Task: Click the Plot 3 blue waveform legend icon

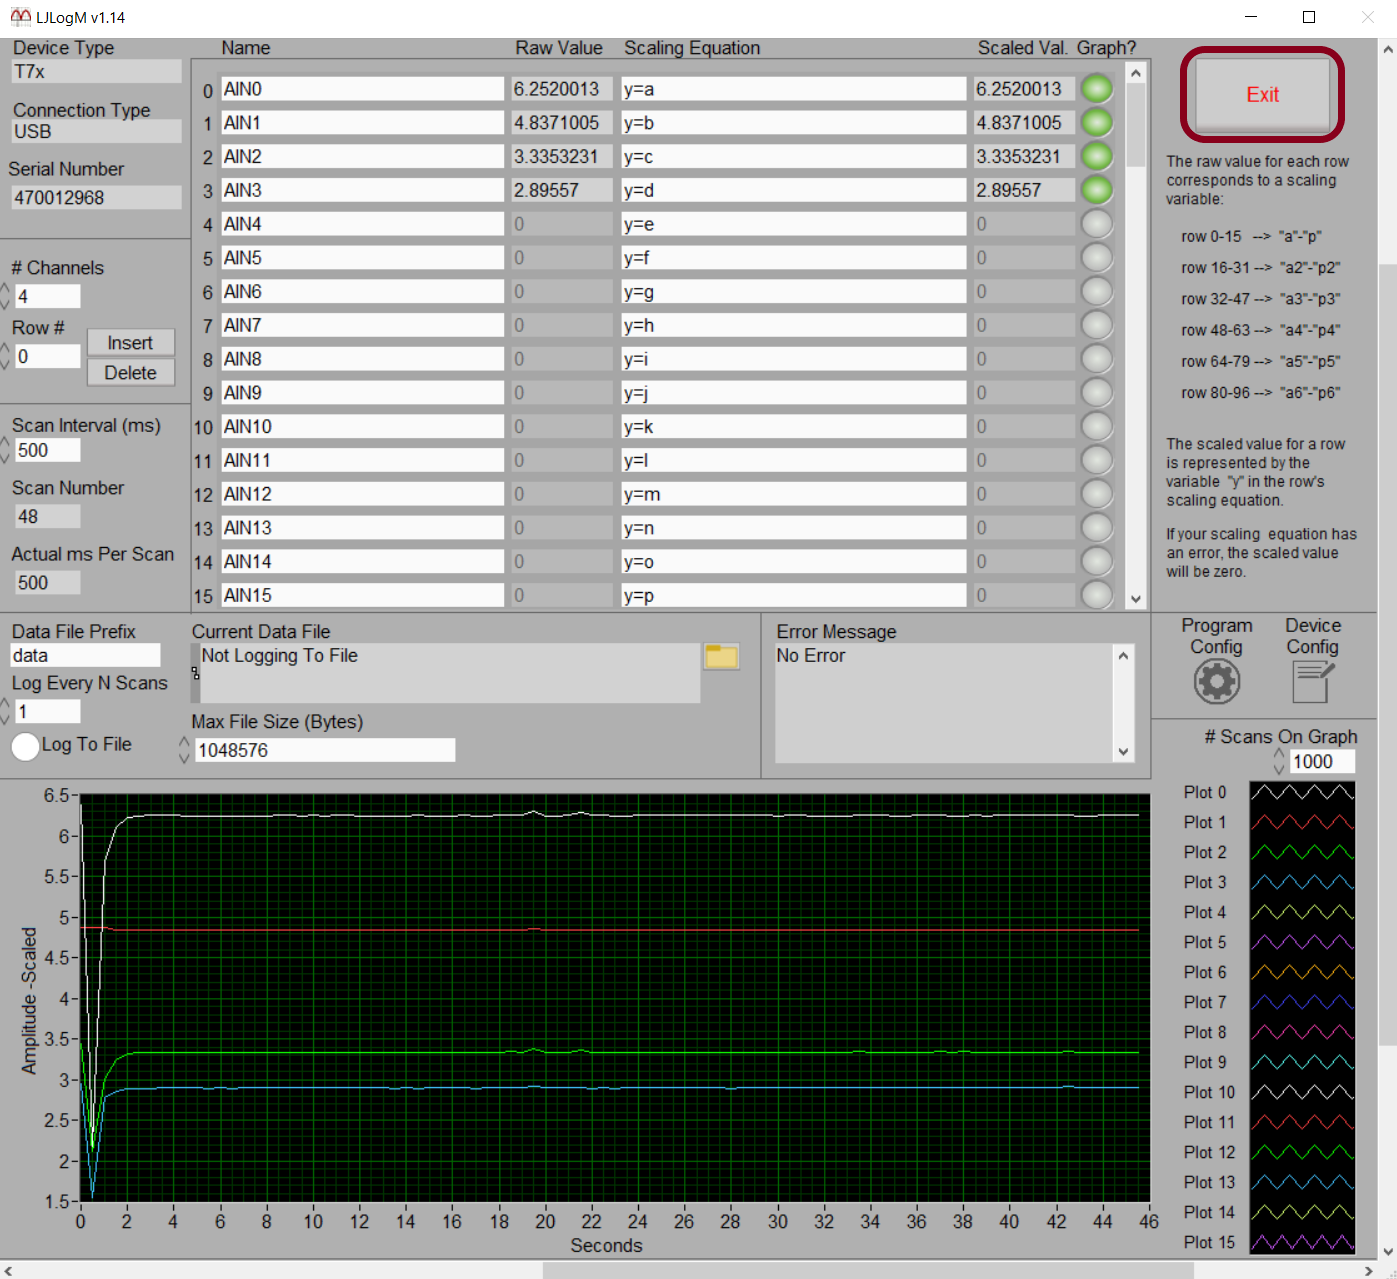Action: (1302, 882)
